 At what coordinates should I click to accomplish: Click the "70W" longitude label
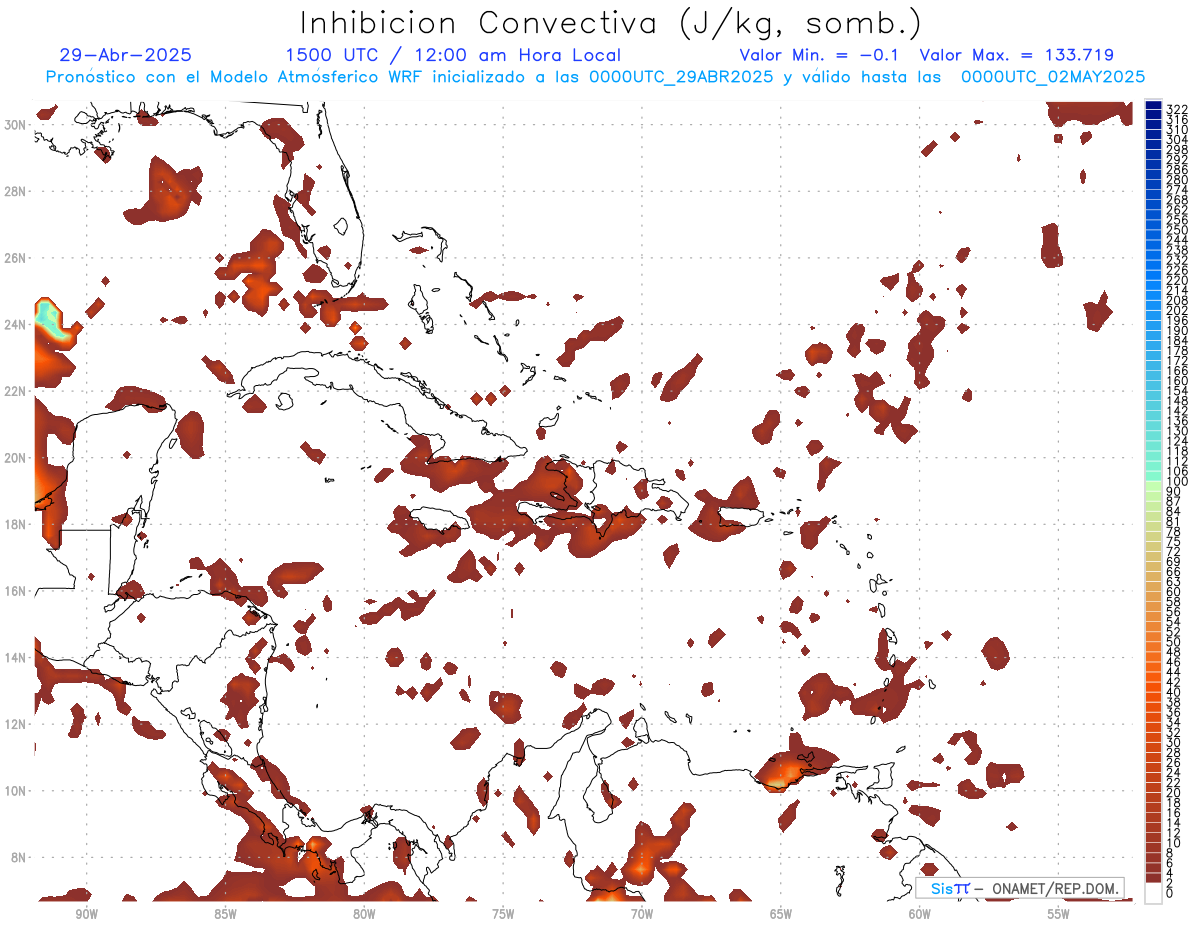(642, 915)
